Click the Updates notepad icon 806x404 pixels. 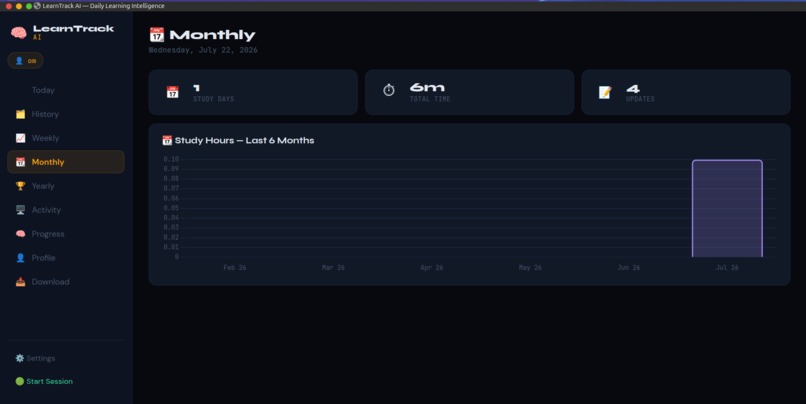[605, 92]
